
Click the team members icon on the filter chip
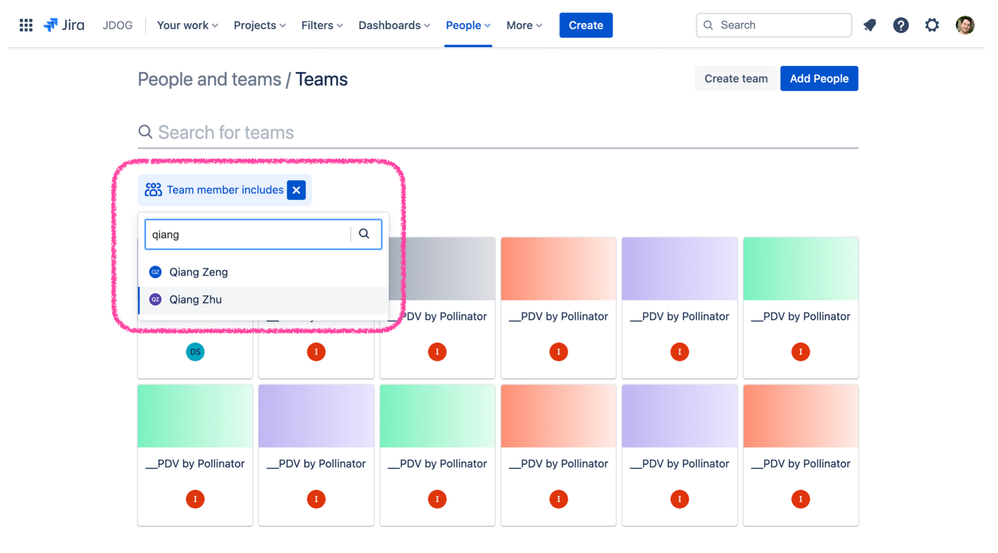click(x=153, y=190)
